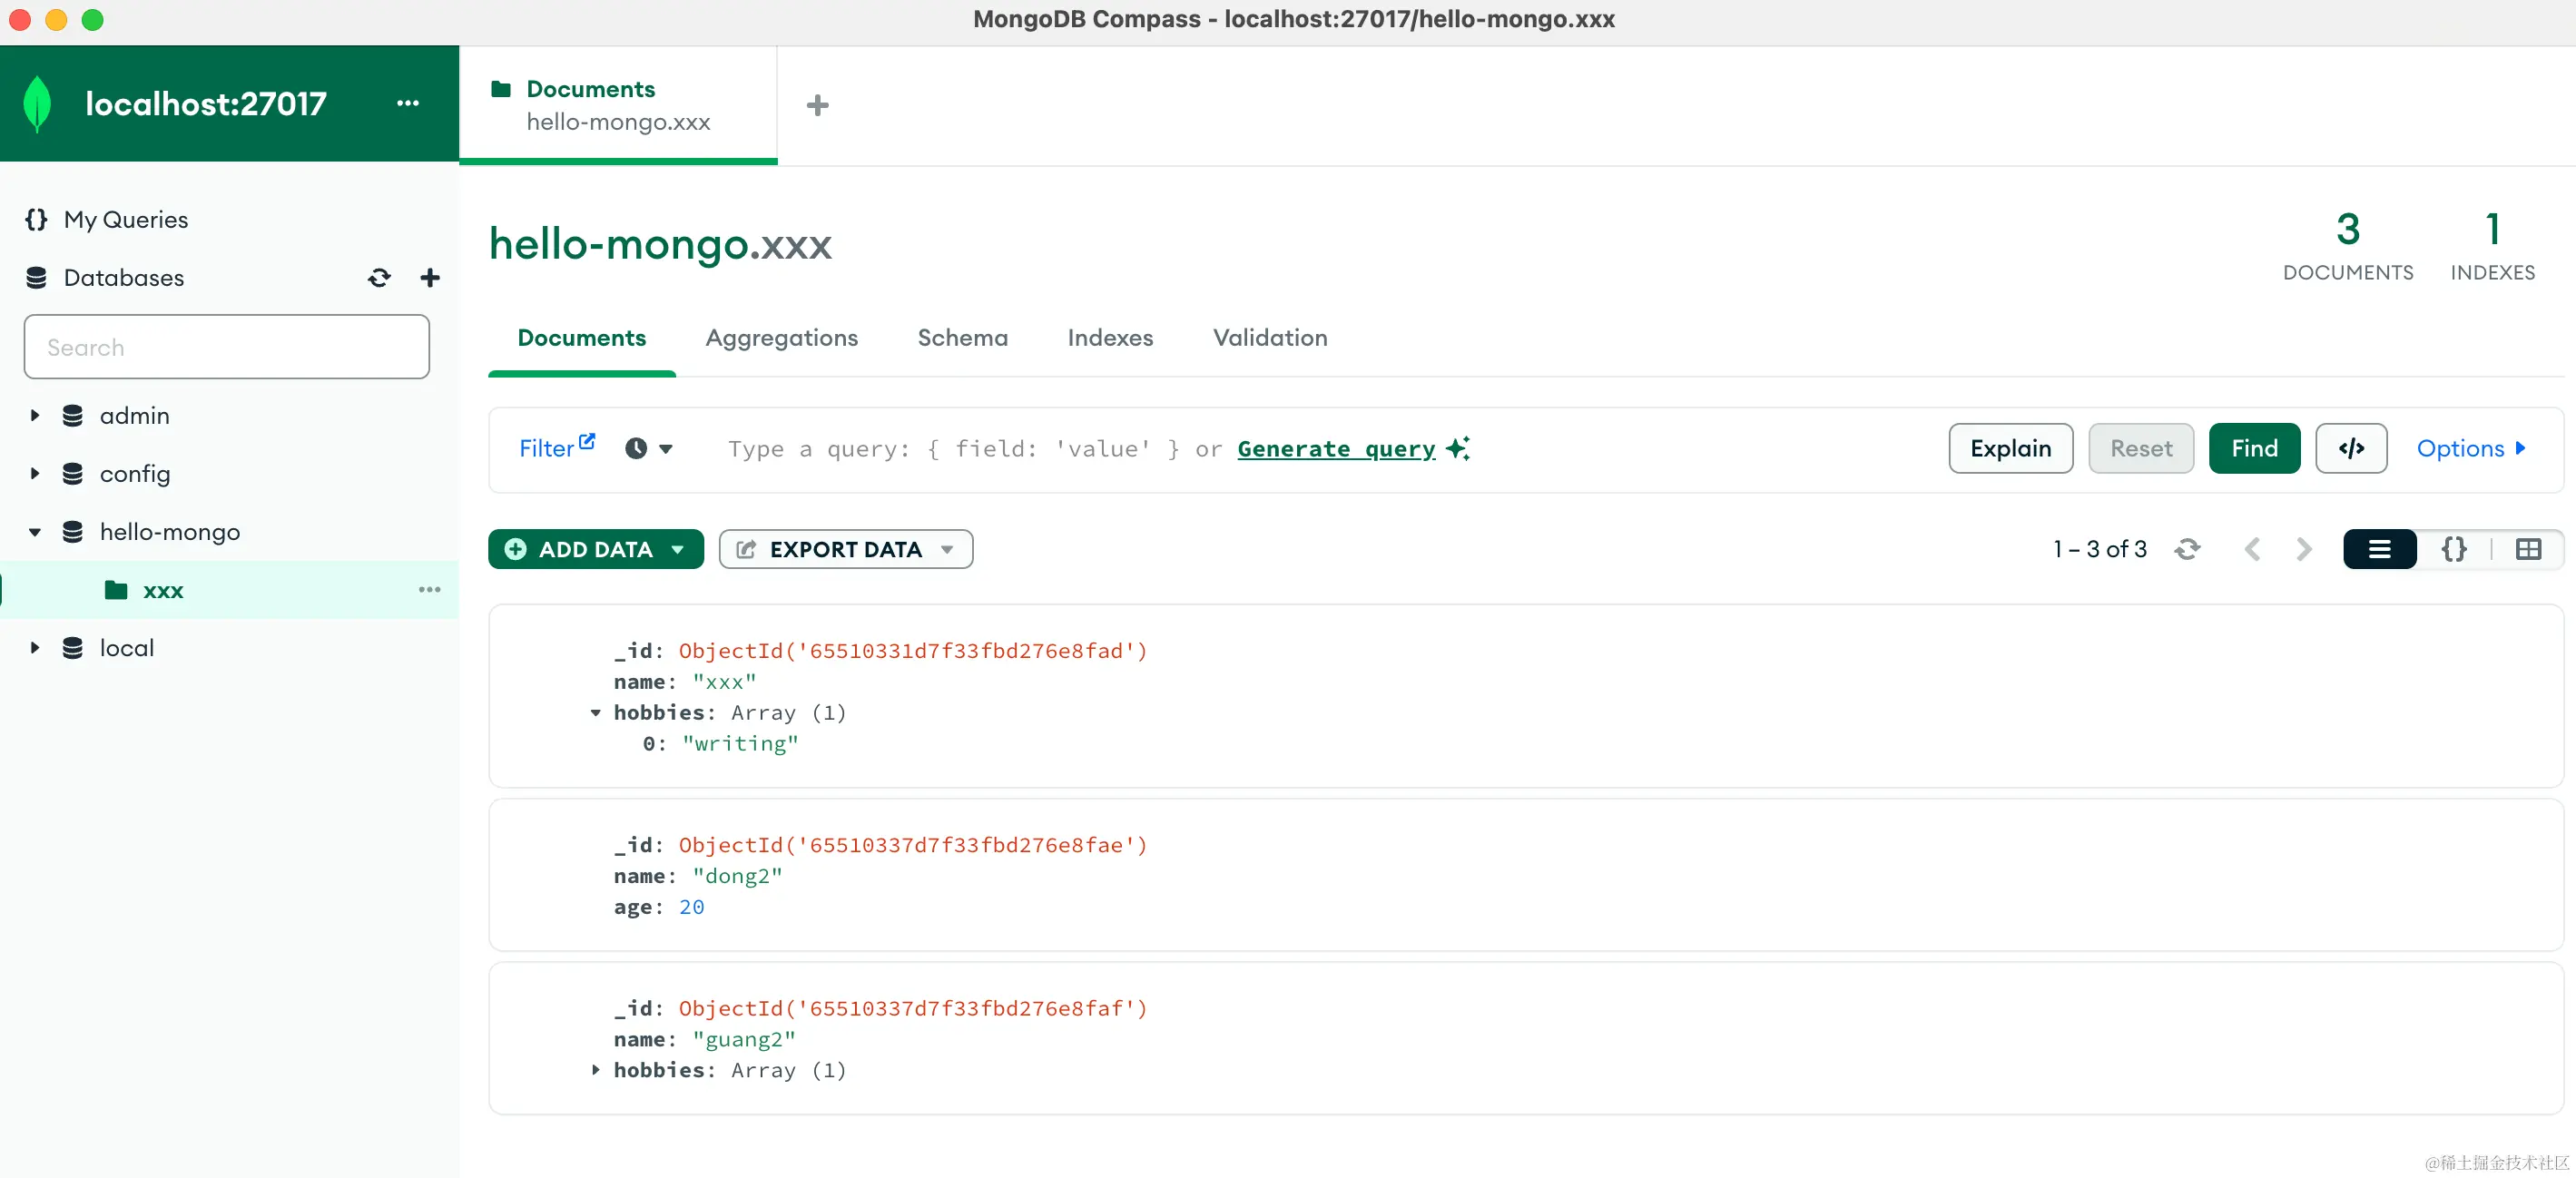
Task: Click the Find button
Action: (2253, 449)
